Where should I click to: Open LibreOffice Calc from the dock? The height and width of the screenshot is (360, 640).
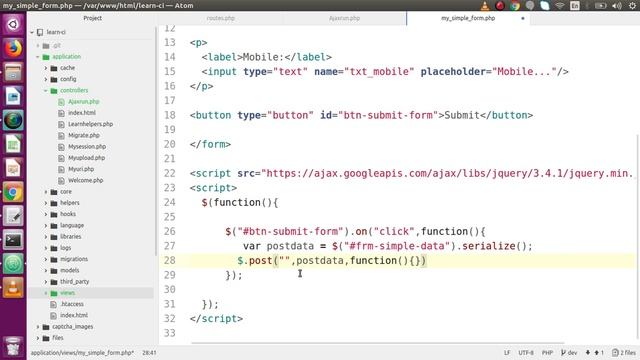(x=13, y=144)
